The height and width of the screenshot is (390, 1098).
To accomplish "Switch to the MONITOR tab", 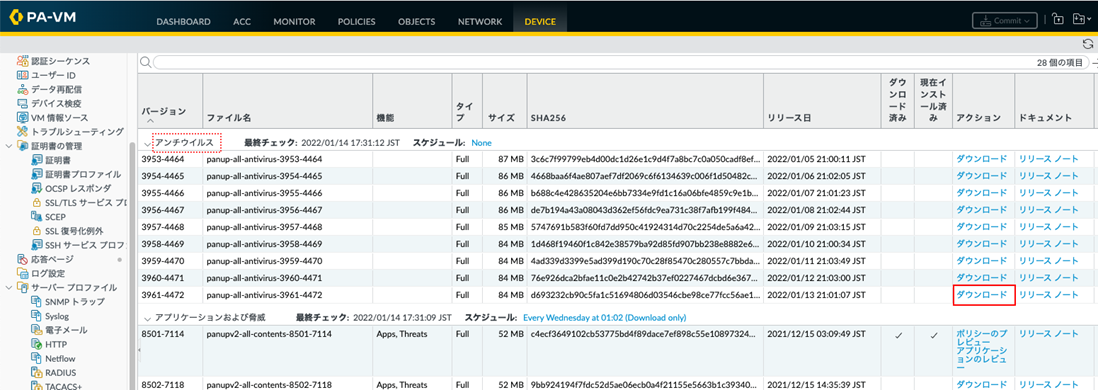I will click(x=294, y=22).
